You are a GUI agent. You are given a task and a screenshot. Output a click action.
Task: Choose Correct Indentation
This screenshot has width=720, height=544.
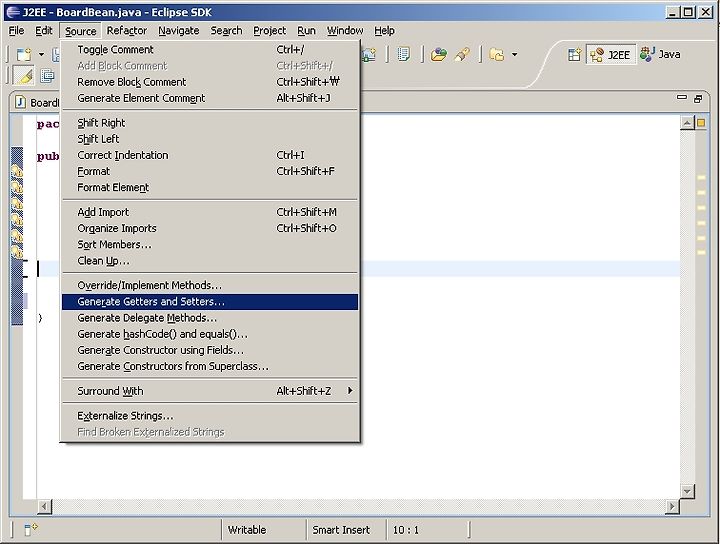[210, 155]
